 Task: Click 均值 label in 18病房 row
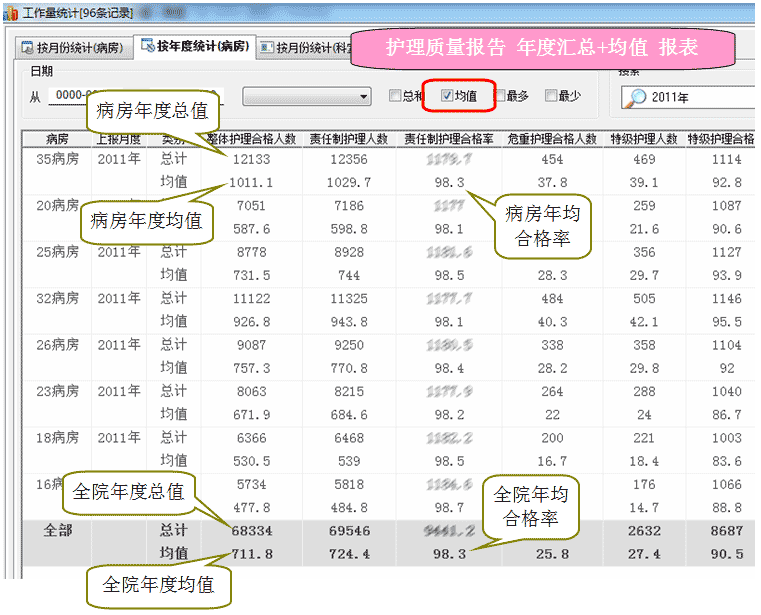click(x=173, y=461)
